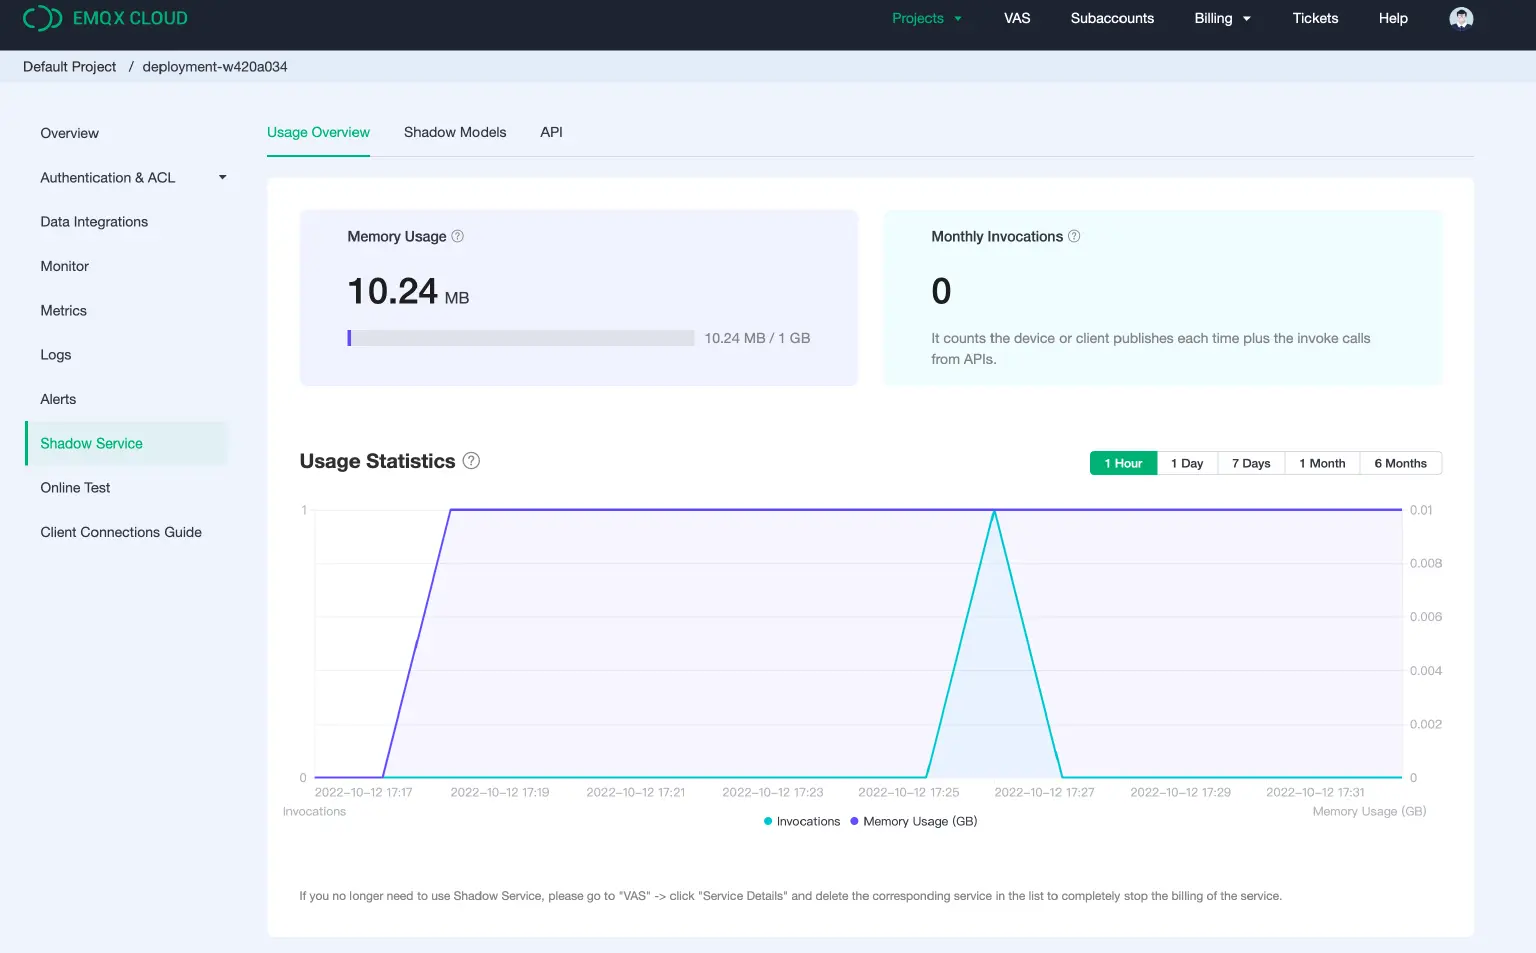Viewport: 1536px width, 953px height.
Task: Click the VAS menu item
Action: (x=1017, y=18)
